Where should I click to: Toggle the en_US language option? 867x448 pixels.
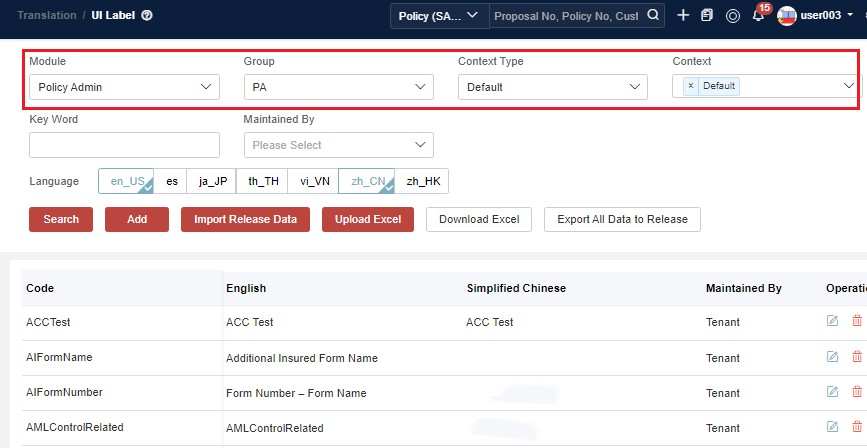pos(126,181)
